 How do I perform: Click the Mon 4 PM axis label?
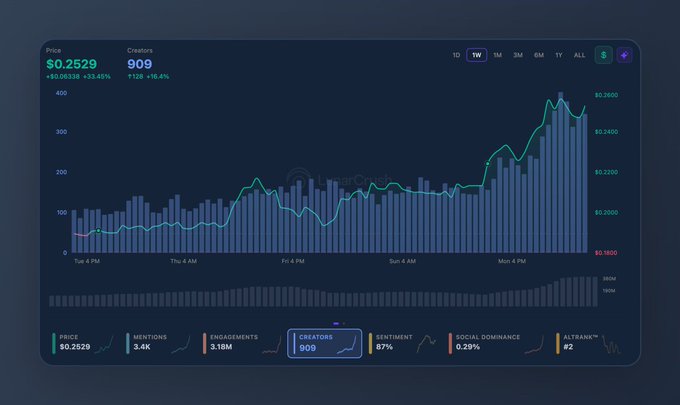pos(512,261)
